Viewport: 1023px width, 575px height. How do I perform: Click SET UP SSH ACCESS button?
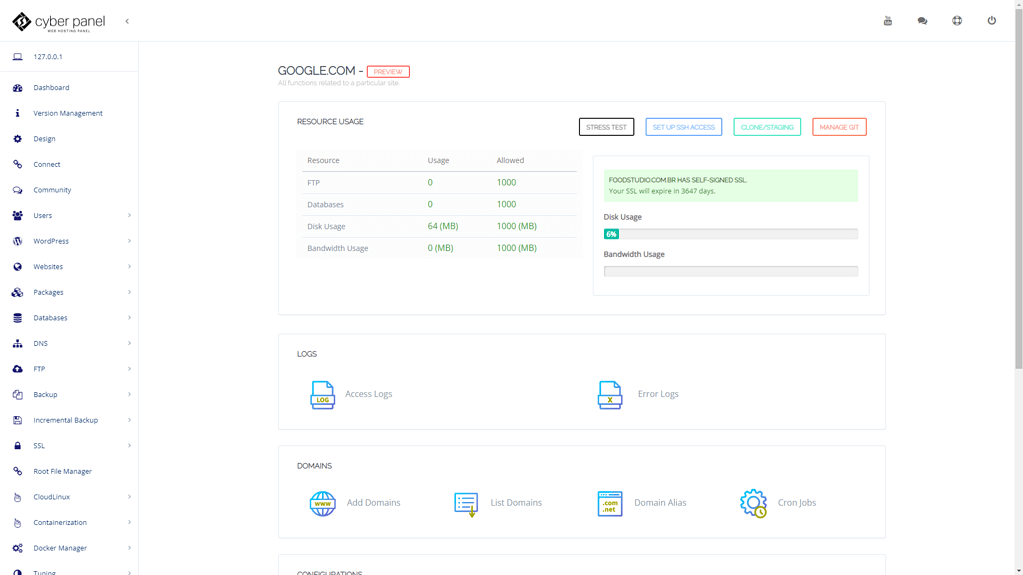point(684,127)
